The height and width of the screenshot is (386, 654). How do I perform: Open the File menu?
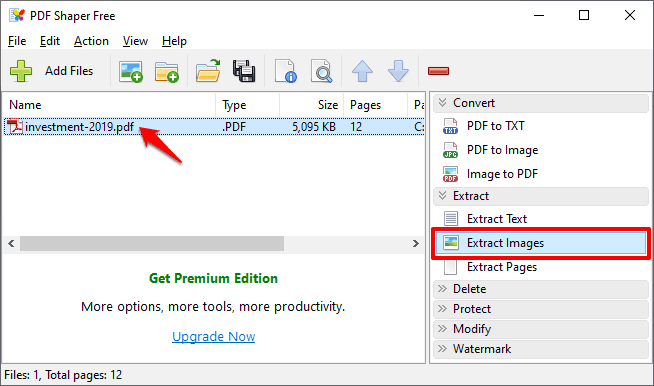pyautogui.click(x=17, y=41)
